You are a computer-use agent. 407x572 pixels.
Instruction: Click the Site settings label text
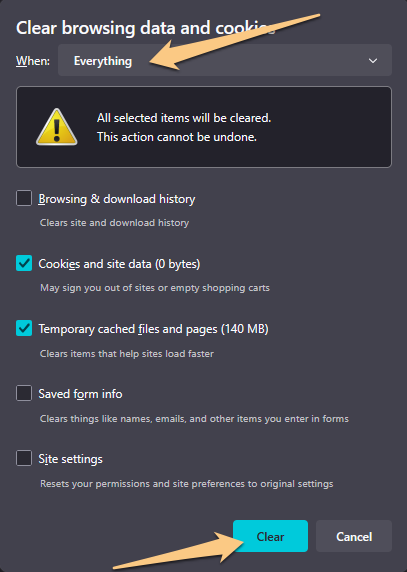tap(70, 459)
